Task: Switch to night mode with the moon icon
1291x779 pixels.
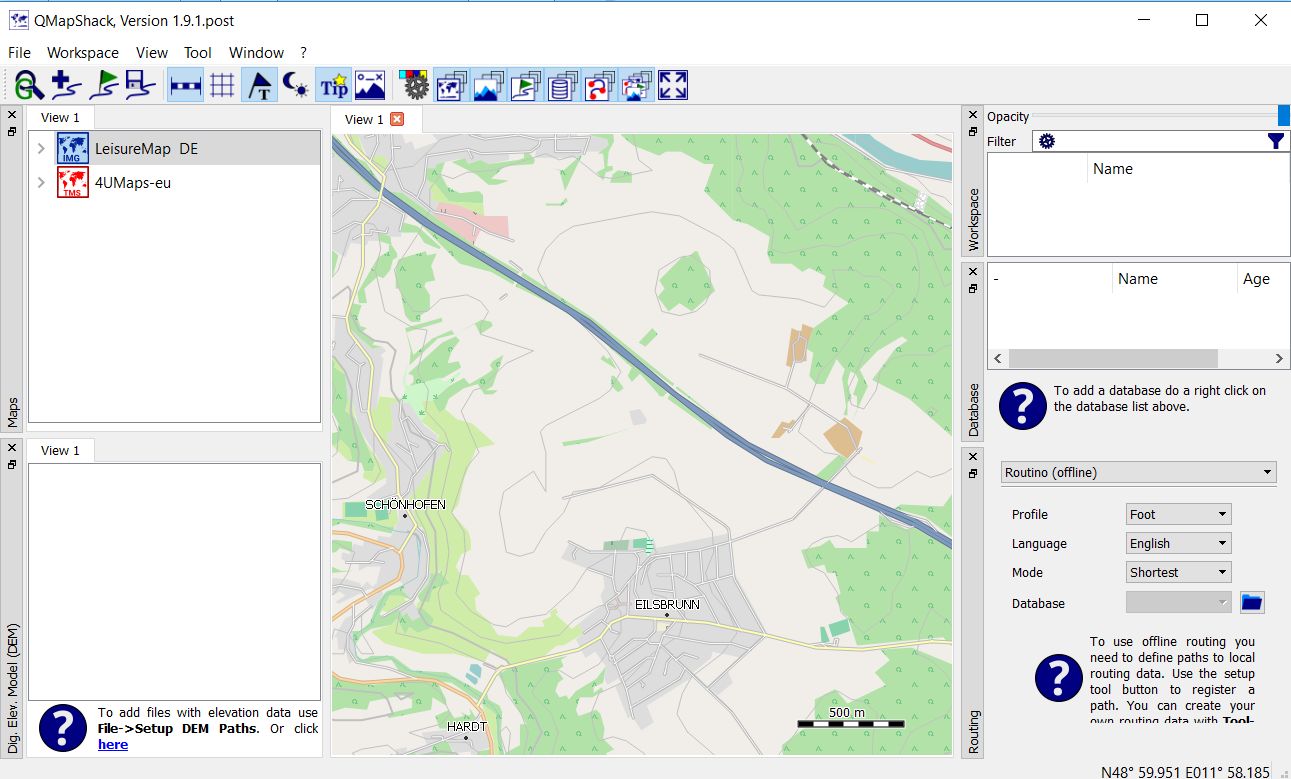Action: coord(296,85)
